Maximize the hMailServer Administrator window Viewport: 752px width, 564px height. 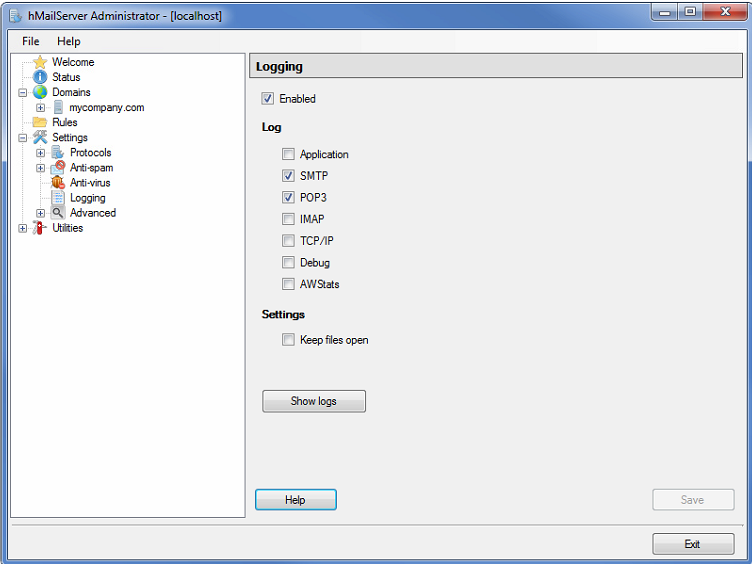pos(690,12)
